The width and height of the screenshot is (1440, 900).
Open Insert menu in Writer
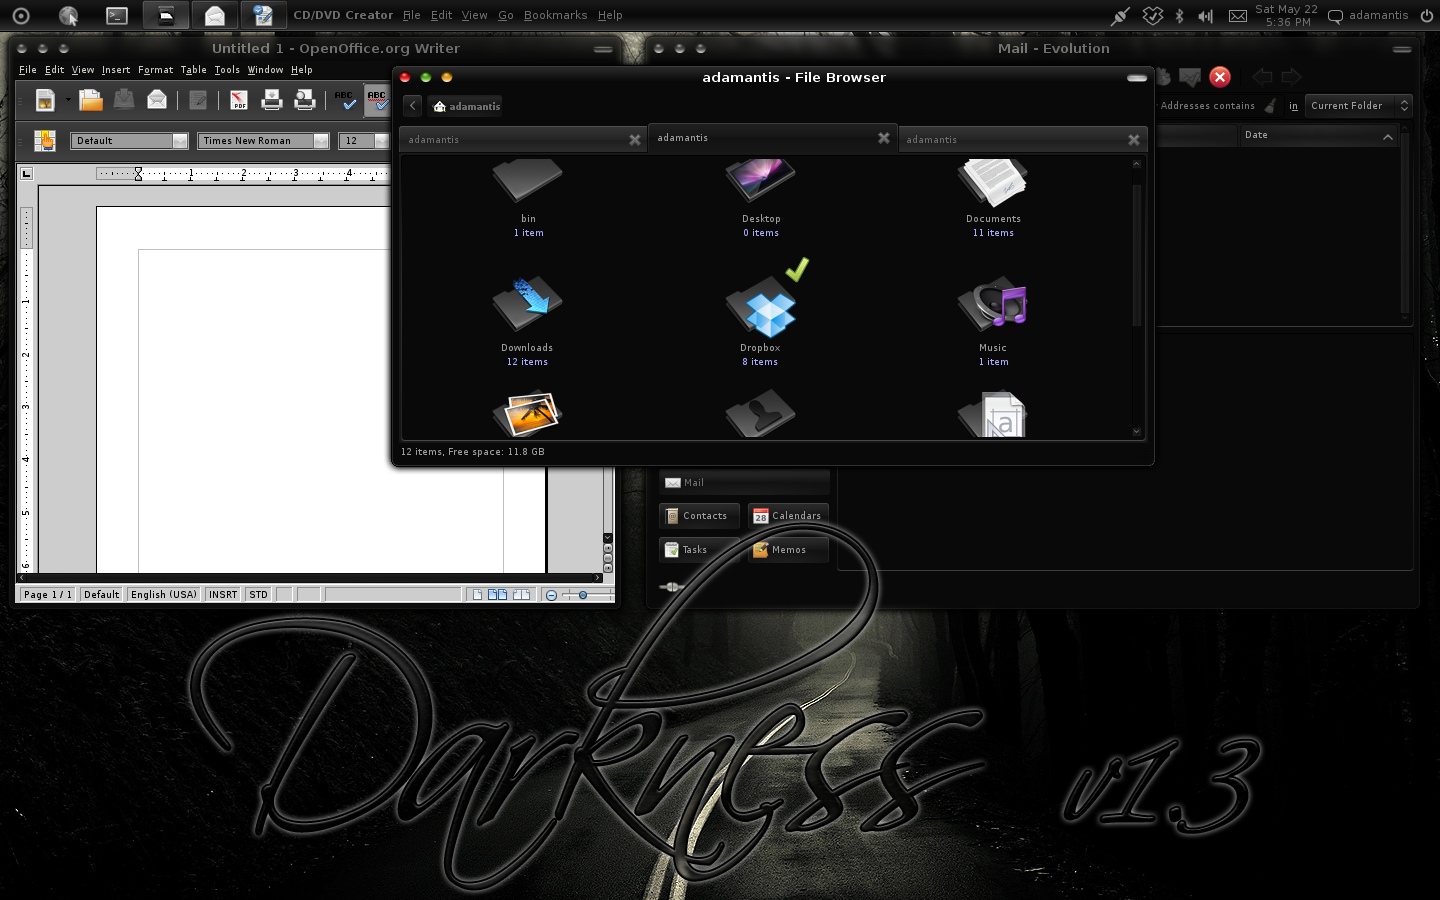[116, 70]
